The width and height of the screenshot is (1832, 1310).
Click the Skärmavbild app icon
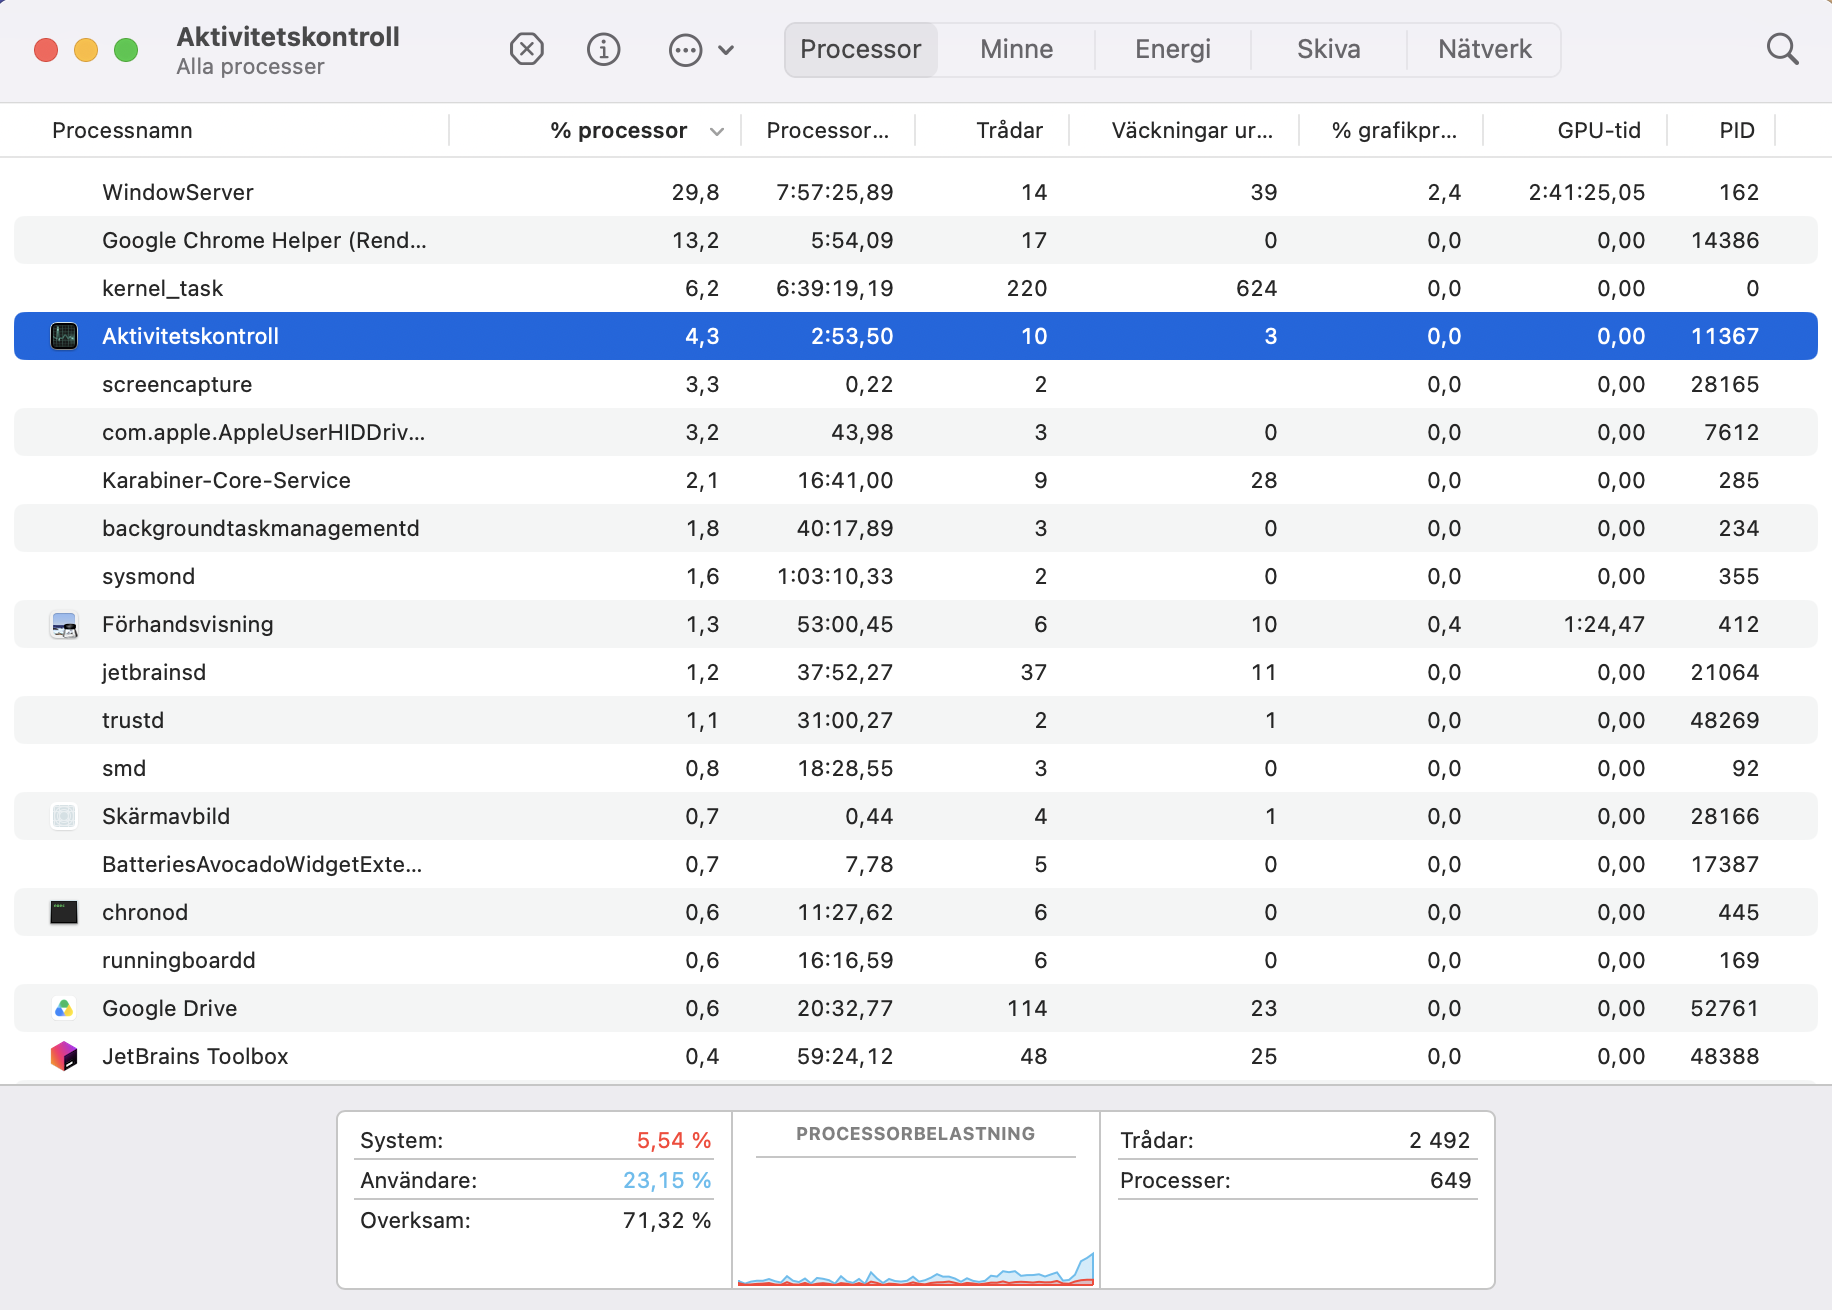tap(64, 816)
